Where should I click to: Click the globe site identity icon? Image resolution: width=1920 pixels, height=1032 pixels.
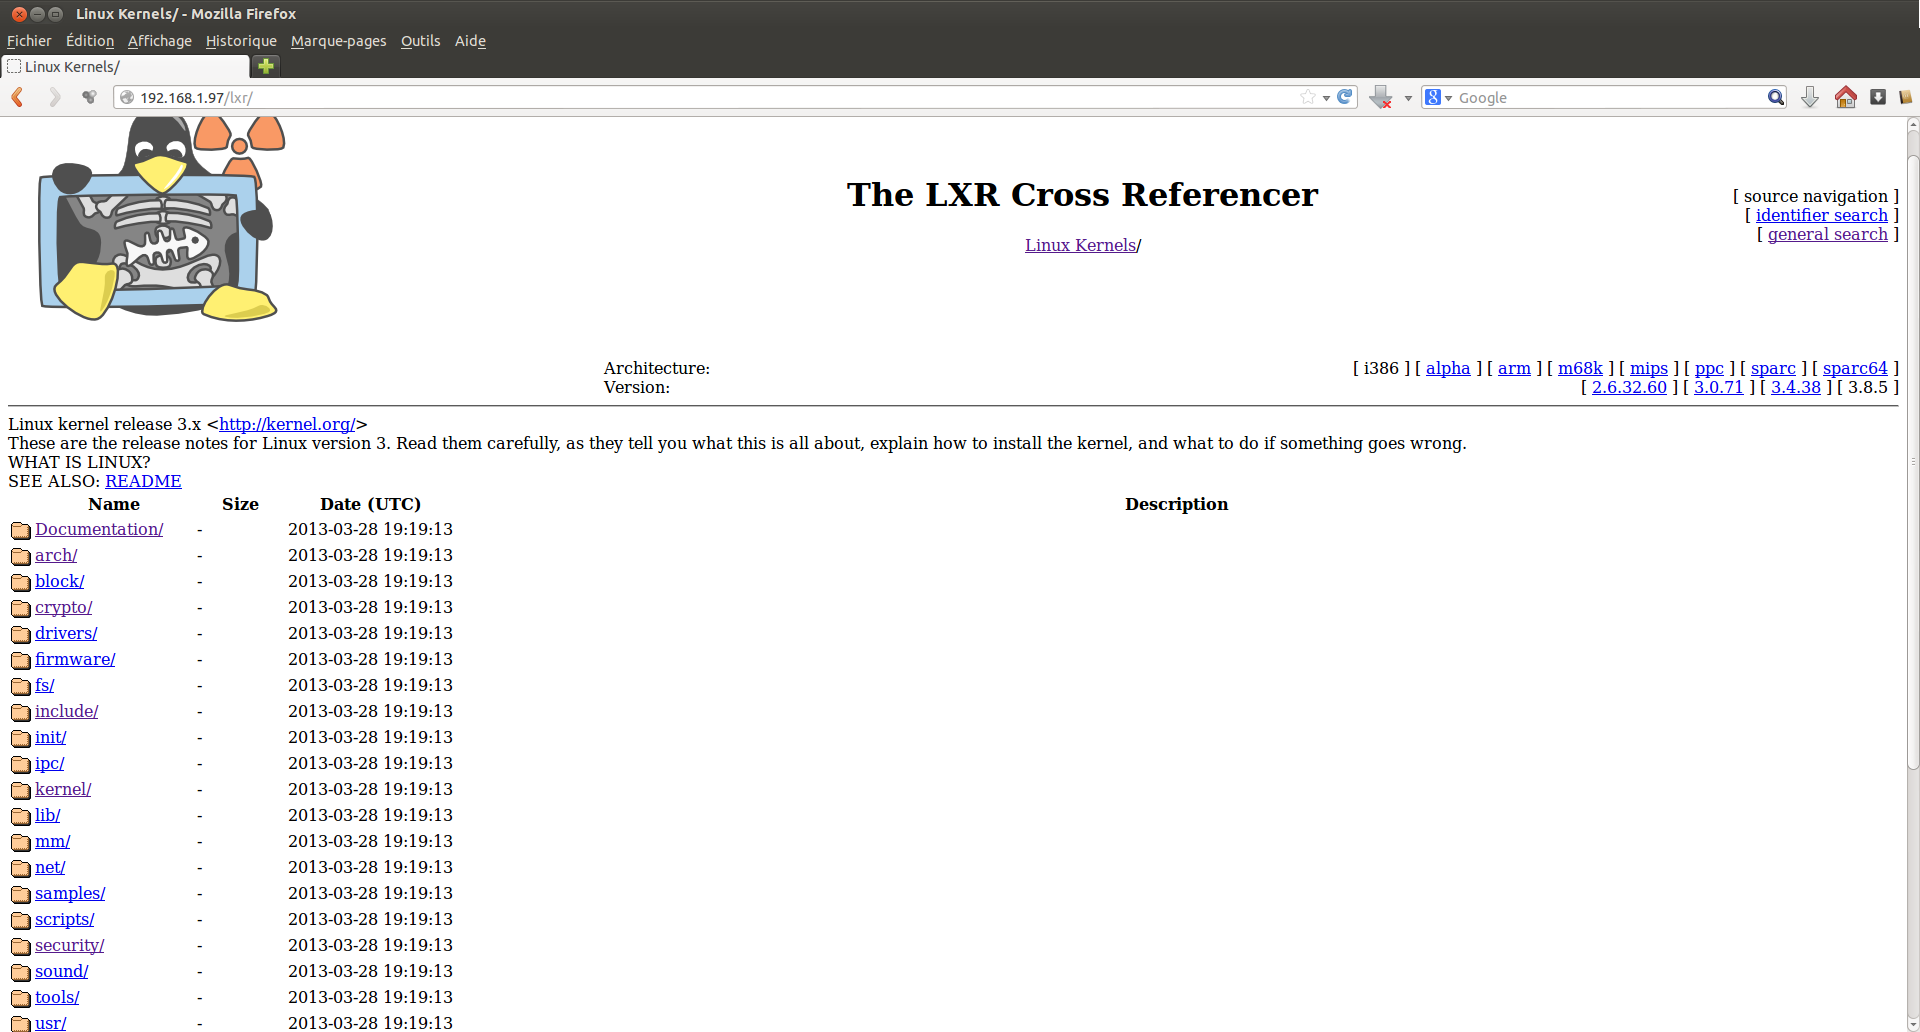click(x=127, y=97)
